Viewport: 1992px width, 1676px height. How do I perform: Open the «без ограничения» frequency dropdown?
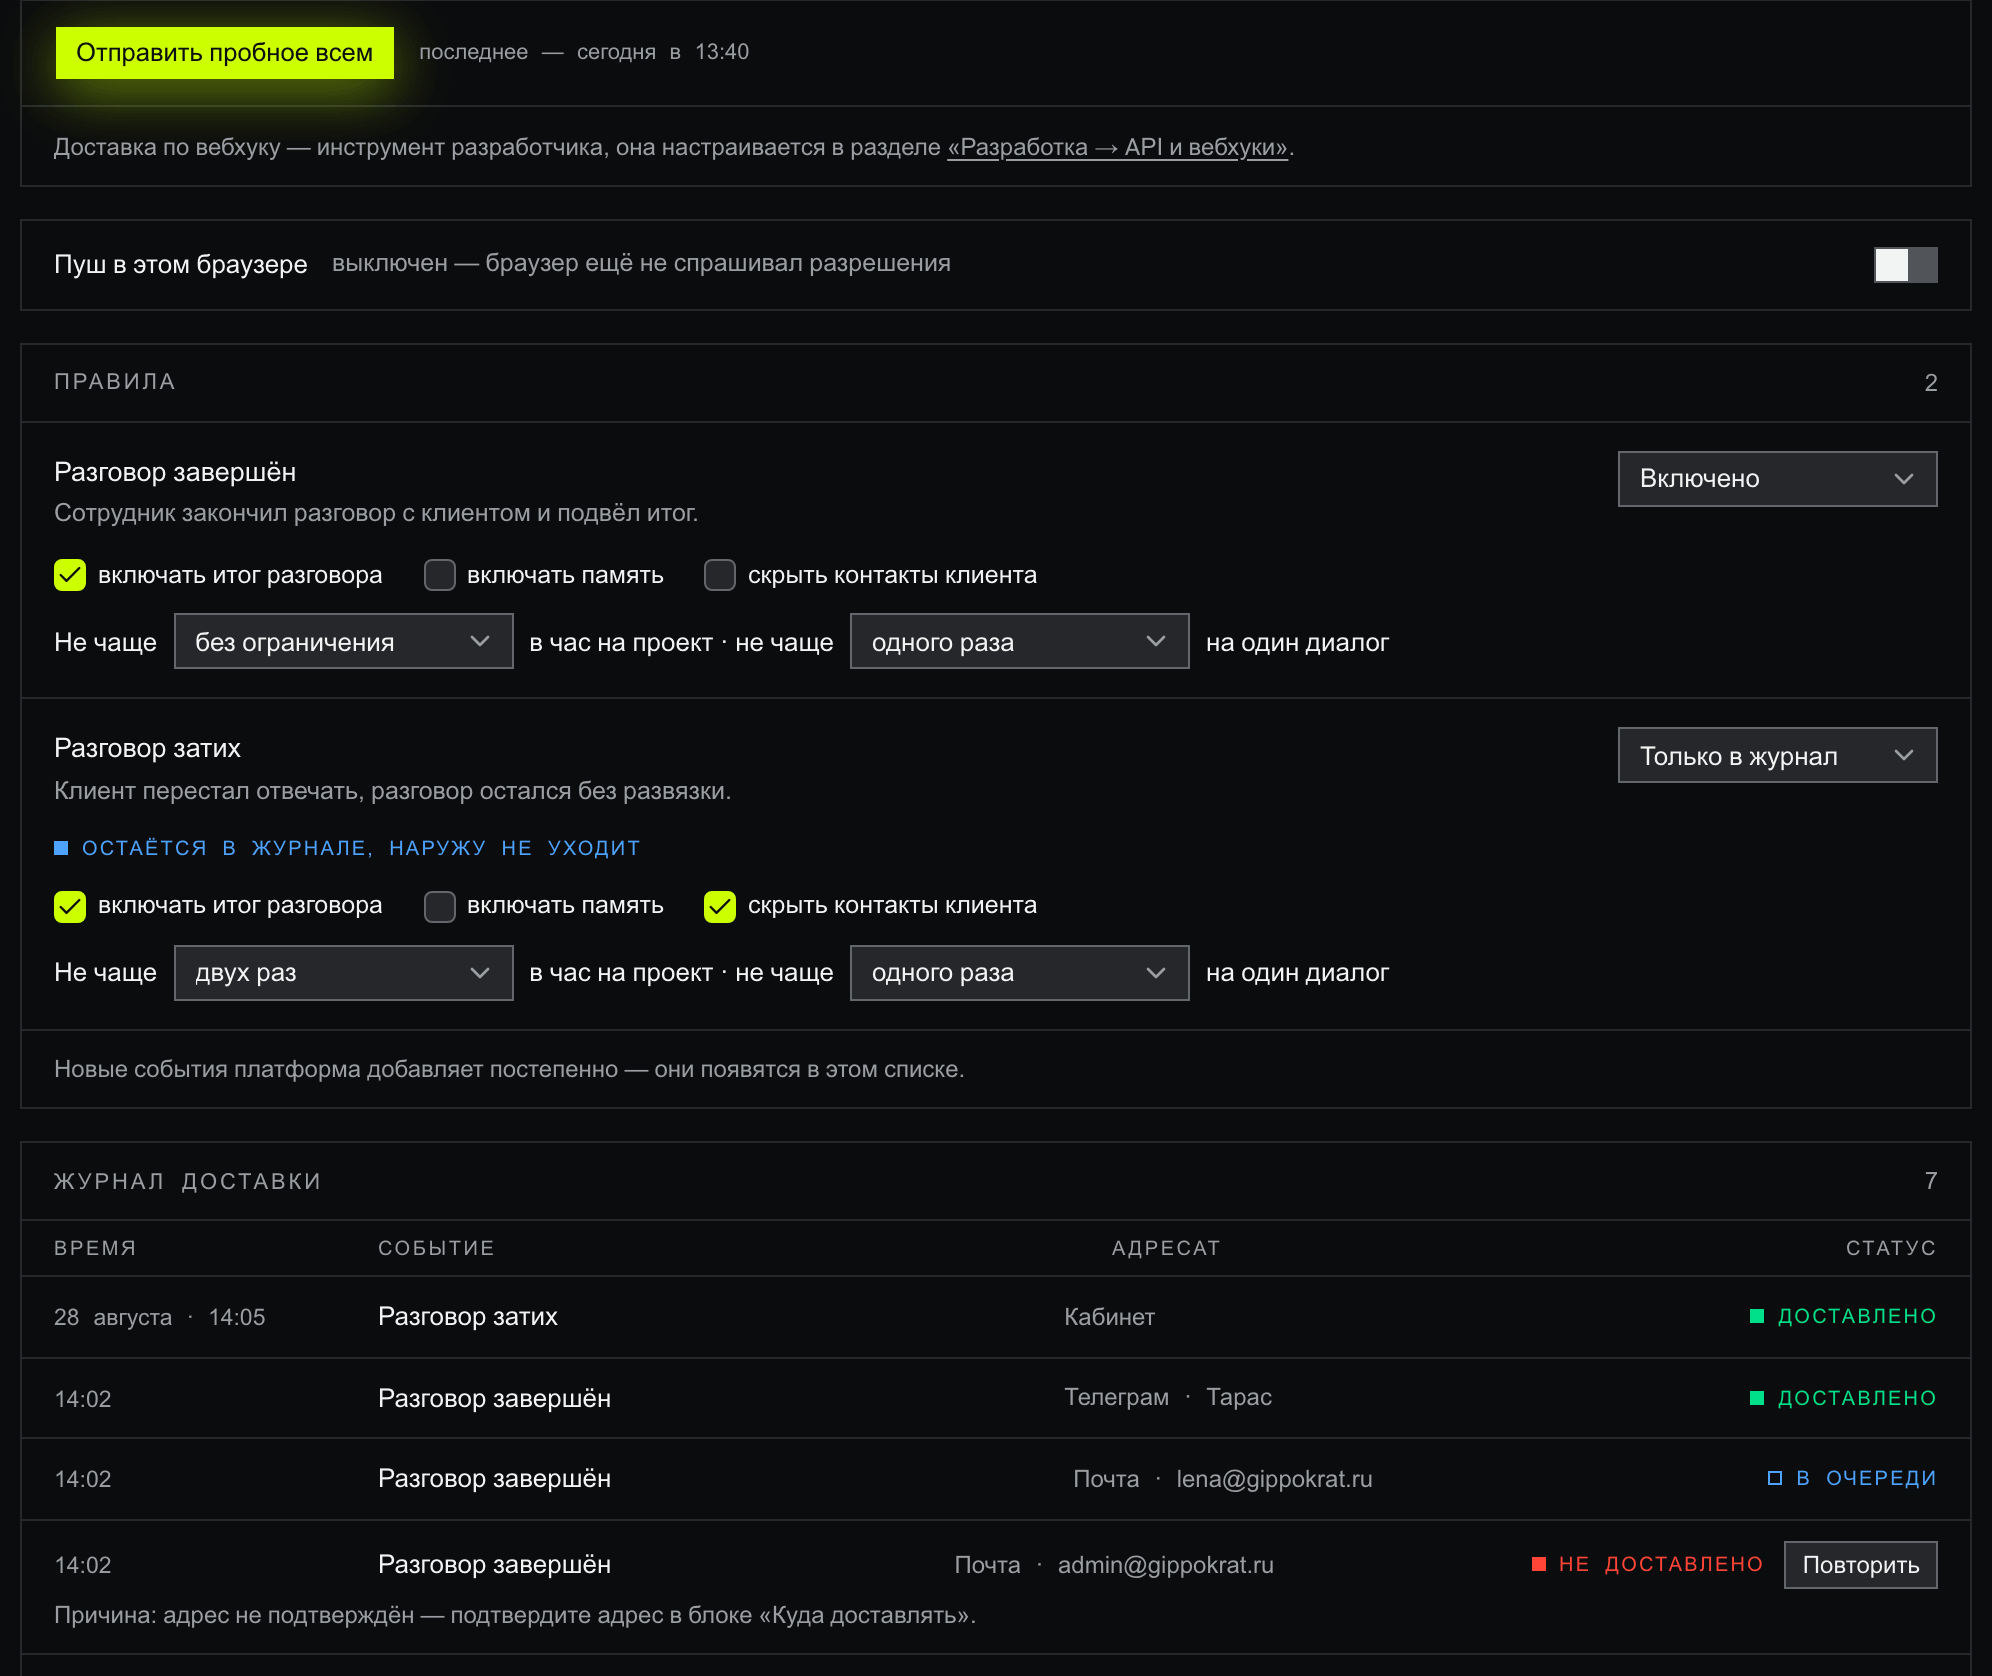click(343, 642)
